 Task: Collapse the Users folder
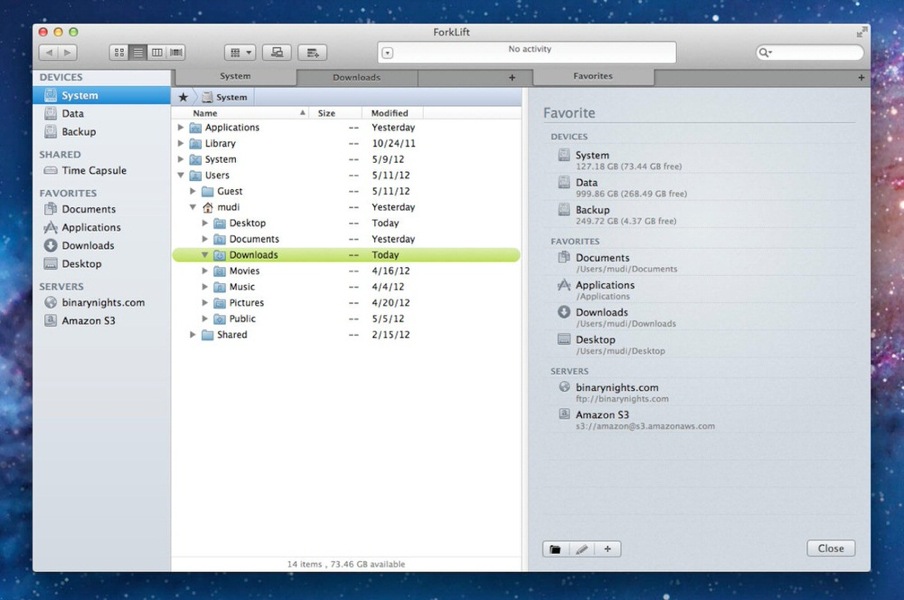(180, 175)
